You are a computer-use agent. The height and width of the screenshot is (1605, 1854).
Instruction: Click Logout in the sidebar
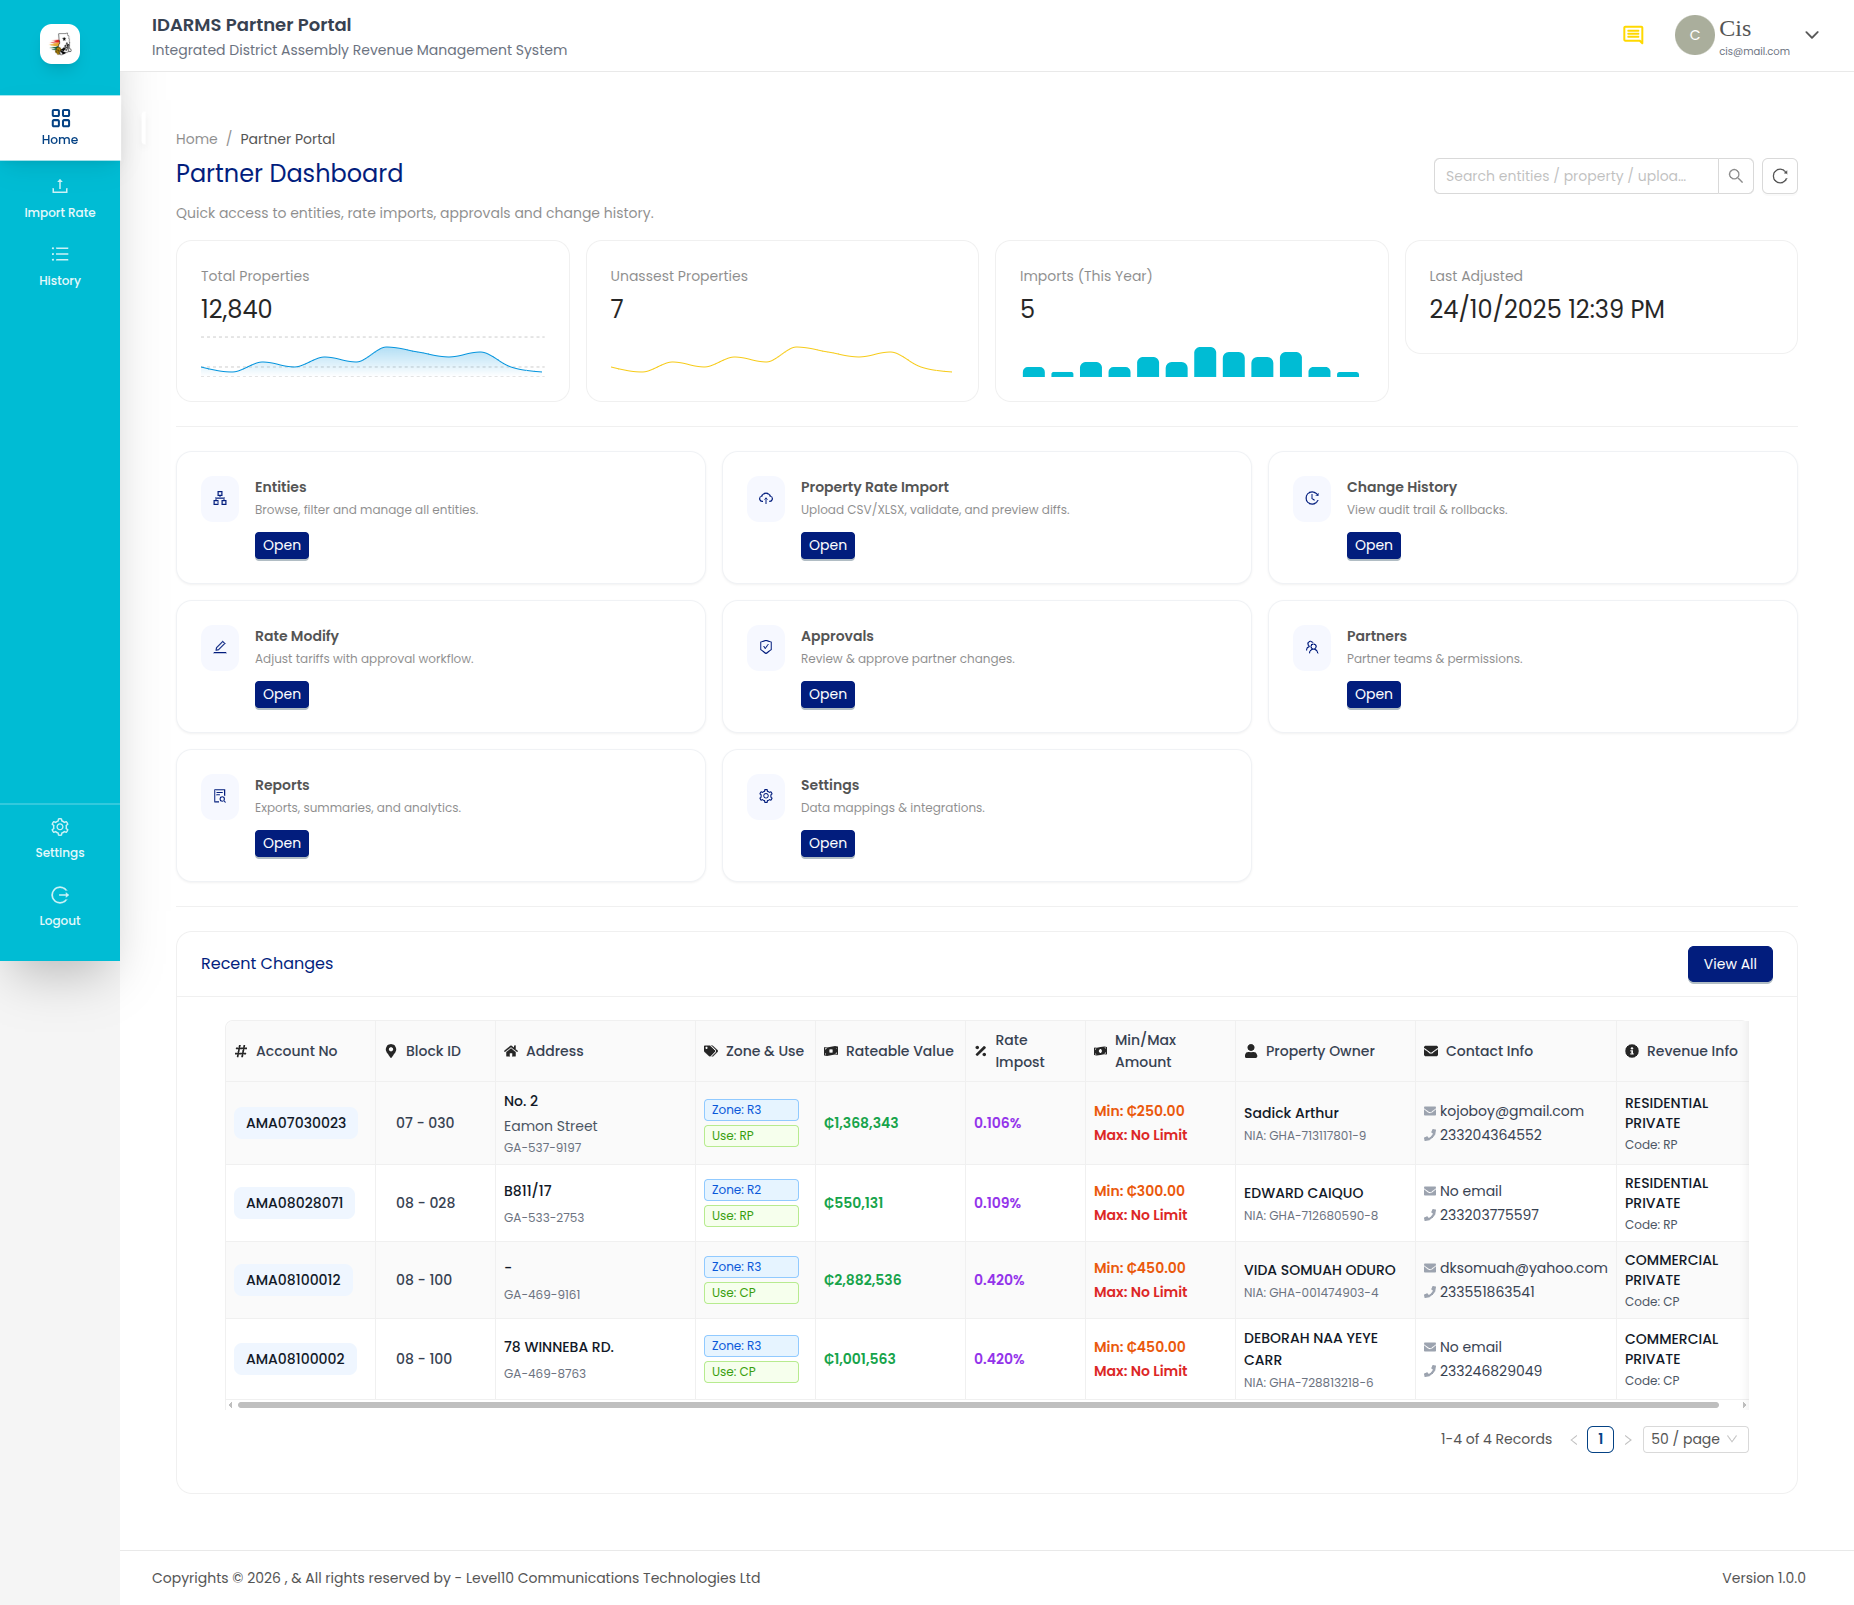[60, 906]
